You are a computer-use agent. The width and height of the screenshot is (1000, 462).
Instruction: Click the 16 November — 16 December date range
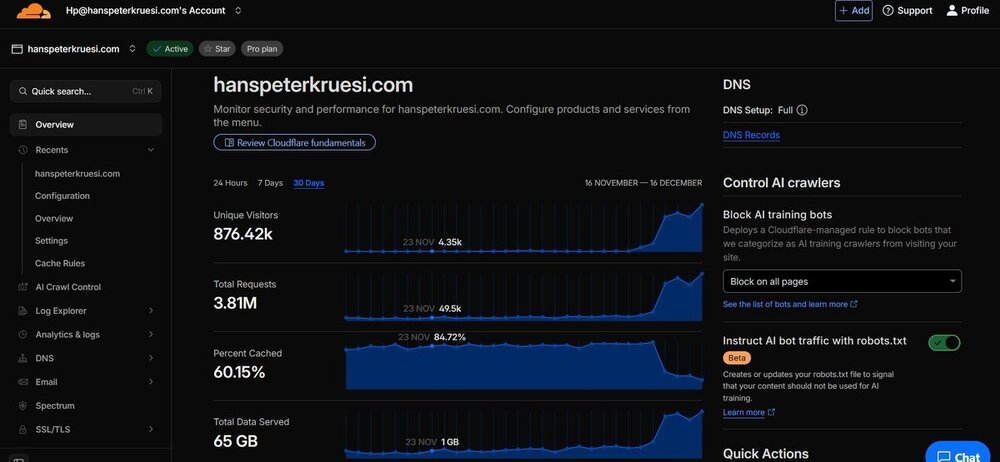[x=643, y=183]
